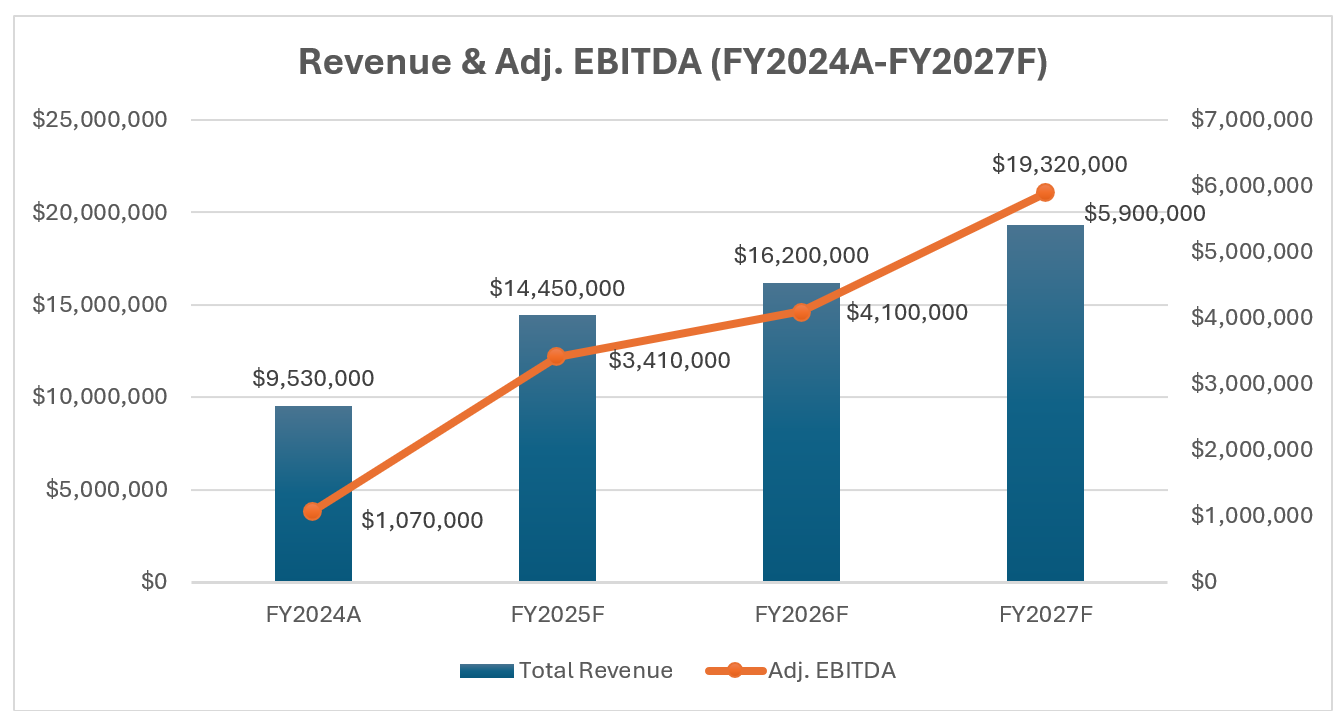Screen dimensions: 1338x712
Task: Click the $19,320,000 data label
Action: pyautogui.click(x=1059, y=164)
